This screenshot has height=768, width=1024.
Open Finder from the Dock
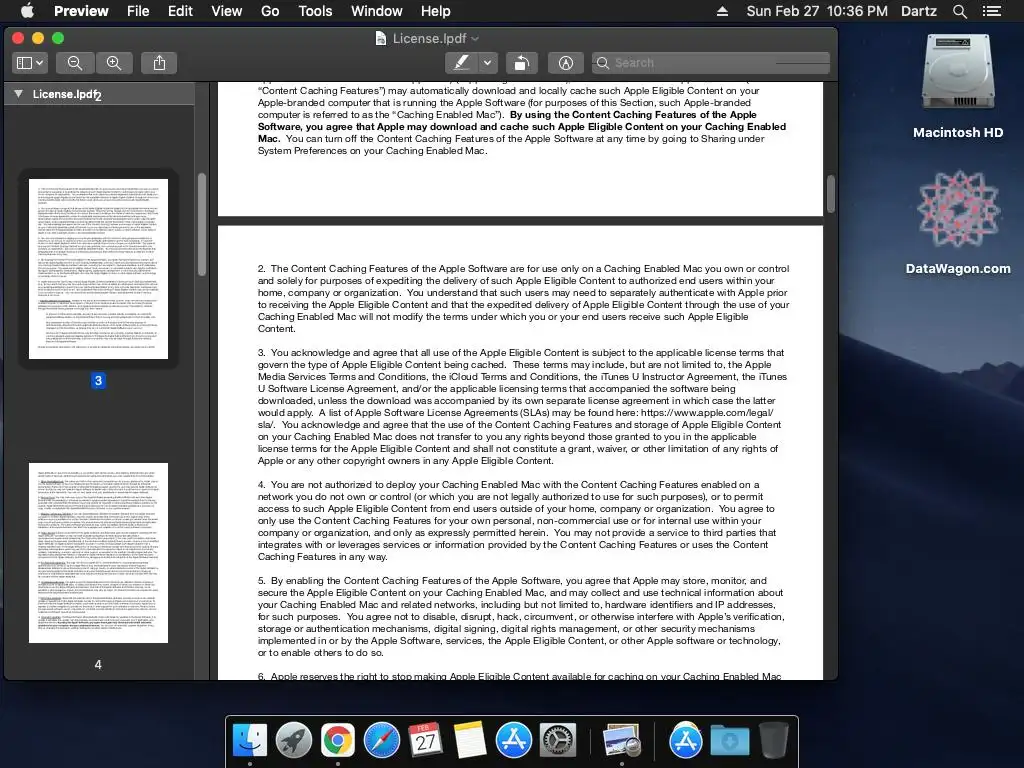250,740
